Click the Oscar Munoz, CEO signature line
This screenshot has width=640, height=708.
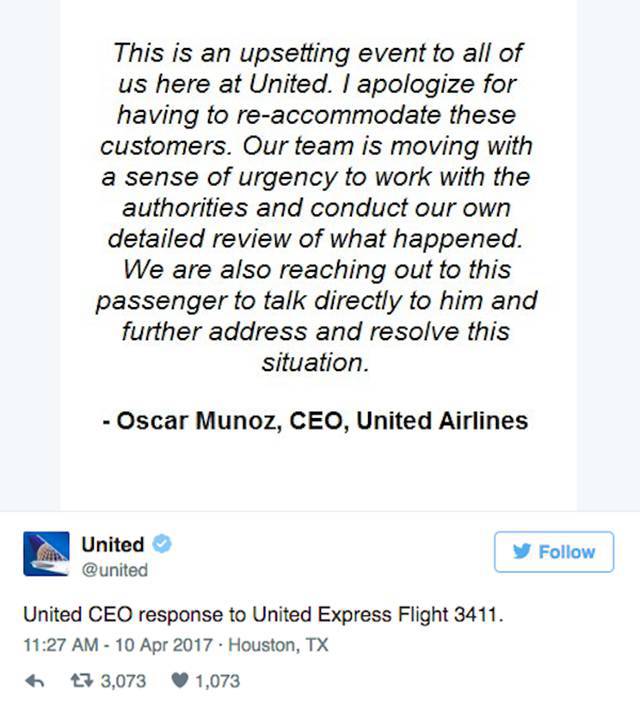pos(315,421)
